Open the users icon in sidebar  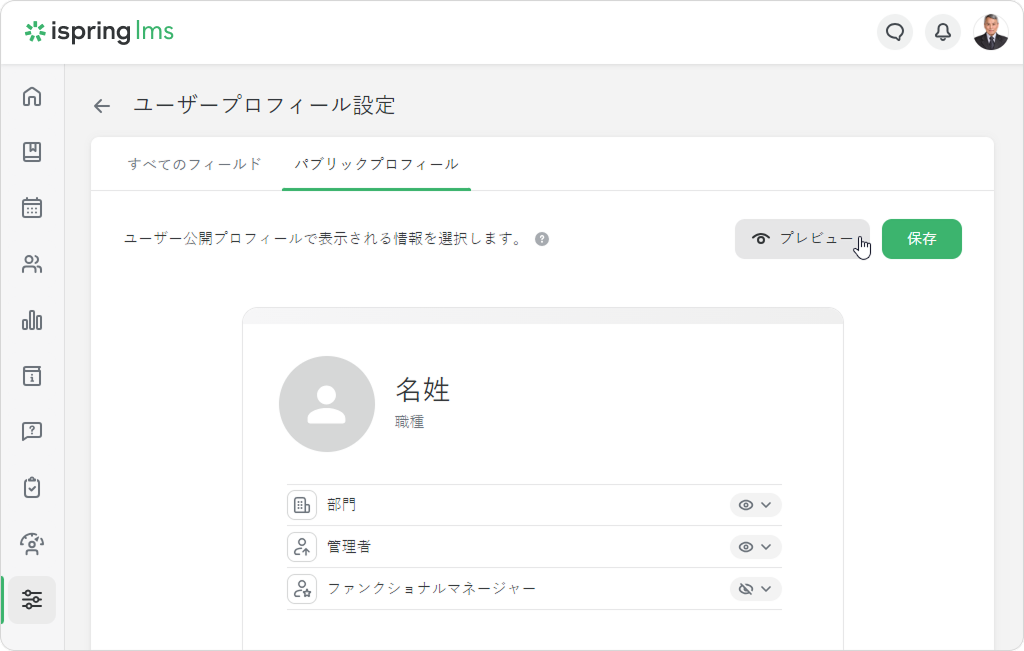click(32, 265)
